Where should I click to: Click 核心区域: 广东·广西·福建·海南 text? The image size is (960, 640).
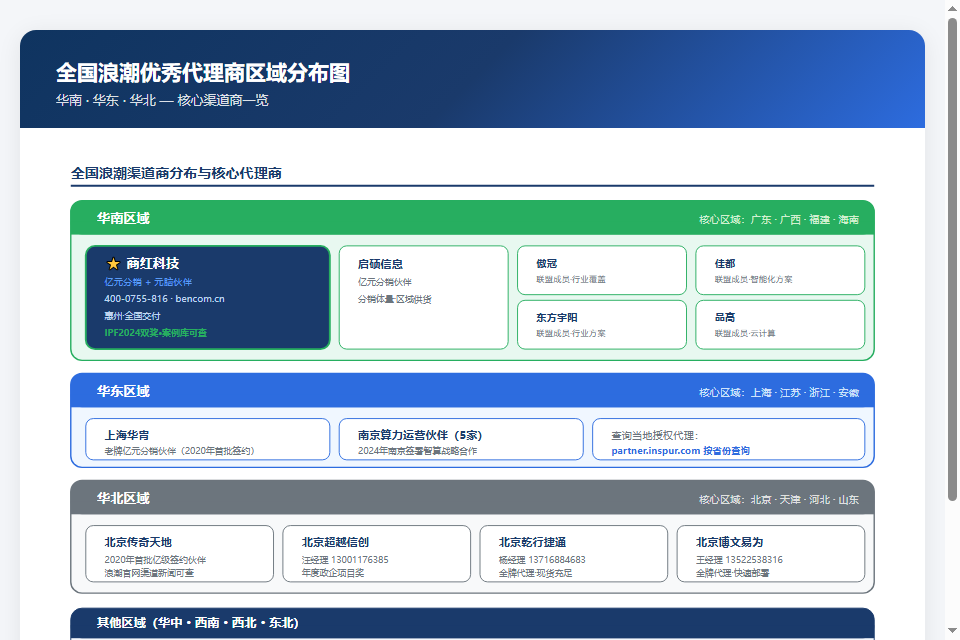pos(779,219)
